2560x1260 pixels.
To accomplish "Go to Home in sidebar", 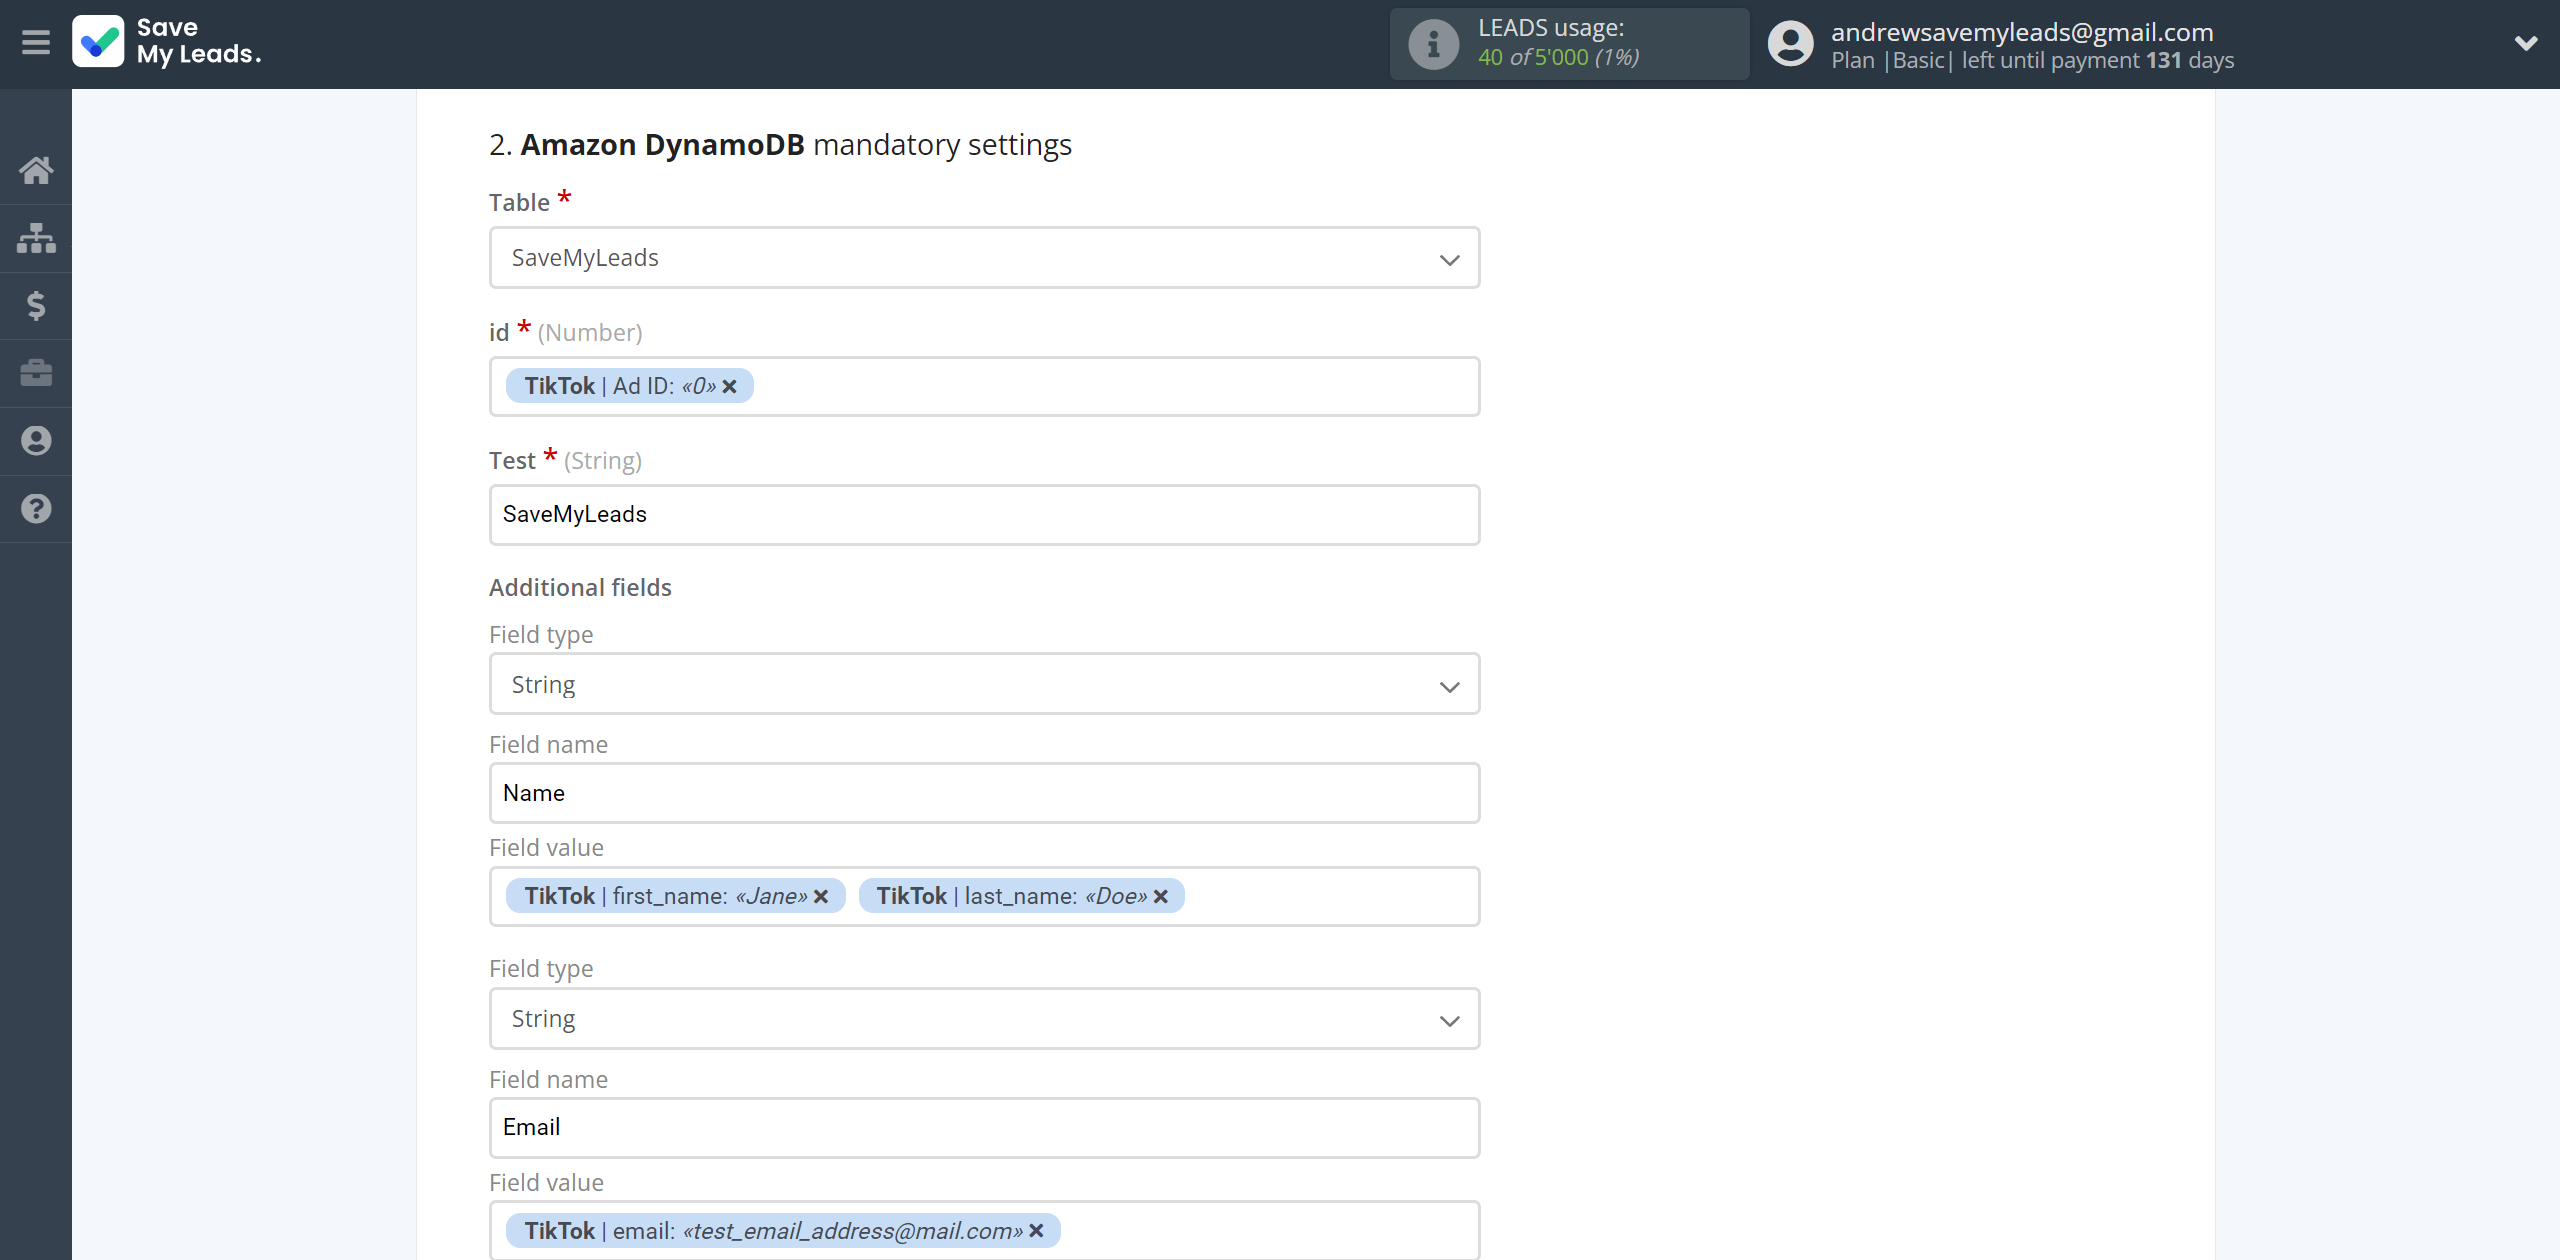I will (36, 170).
